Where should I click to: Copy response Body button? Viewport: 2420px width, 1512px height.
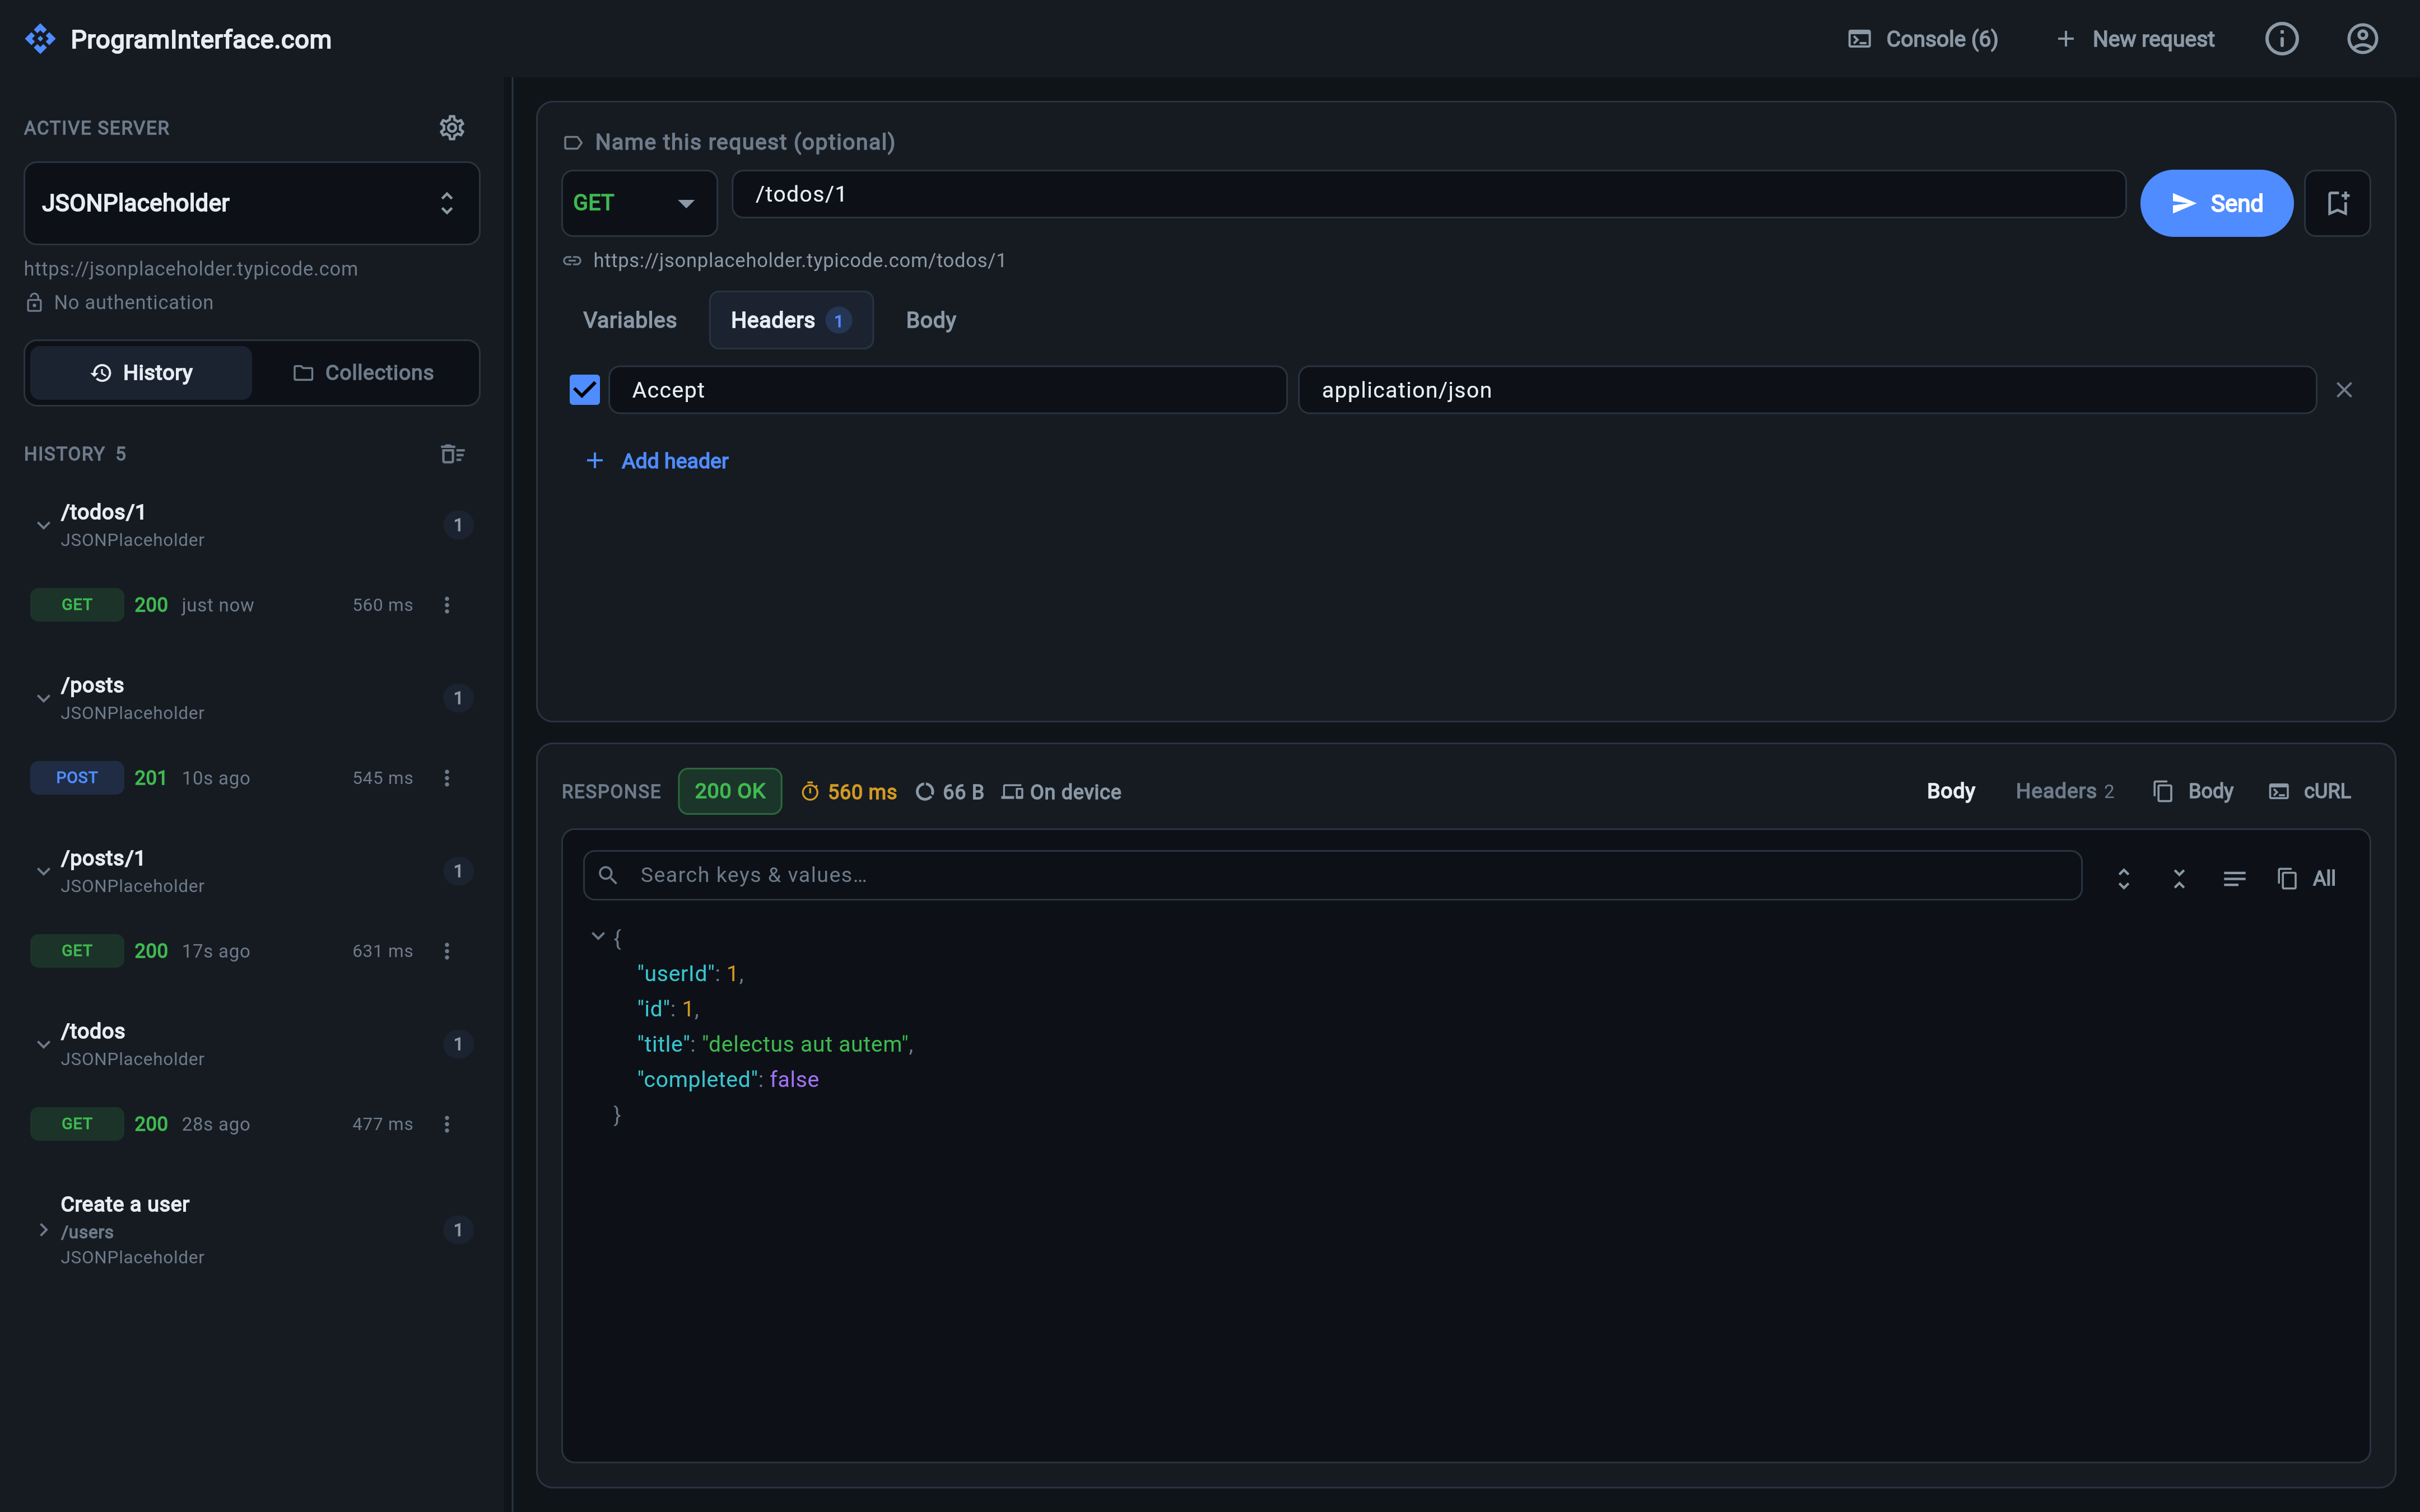click(2193, 791)
